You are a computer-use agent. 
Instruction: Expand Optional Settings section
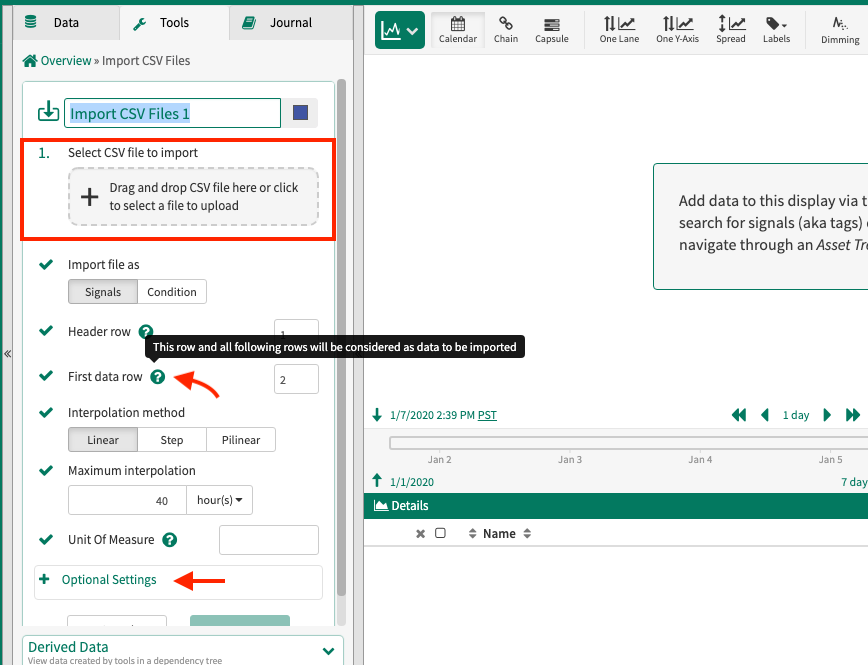tap(109, 580)
